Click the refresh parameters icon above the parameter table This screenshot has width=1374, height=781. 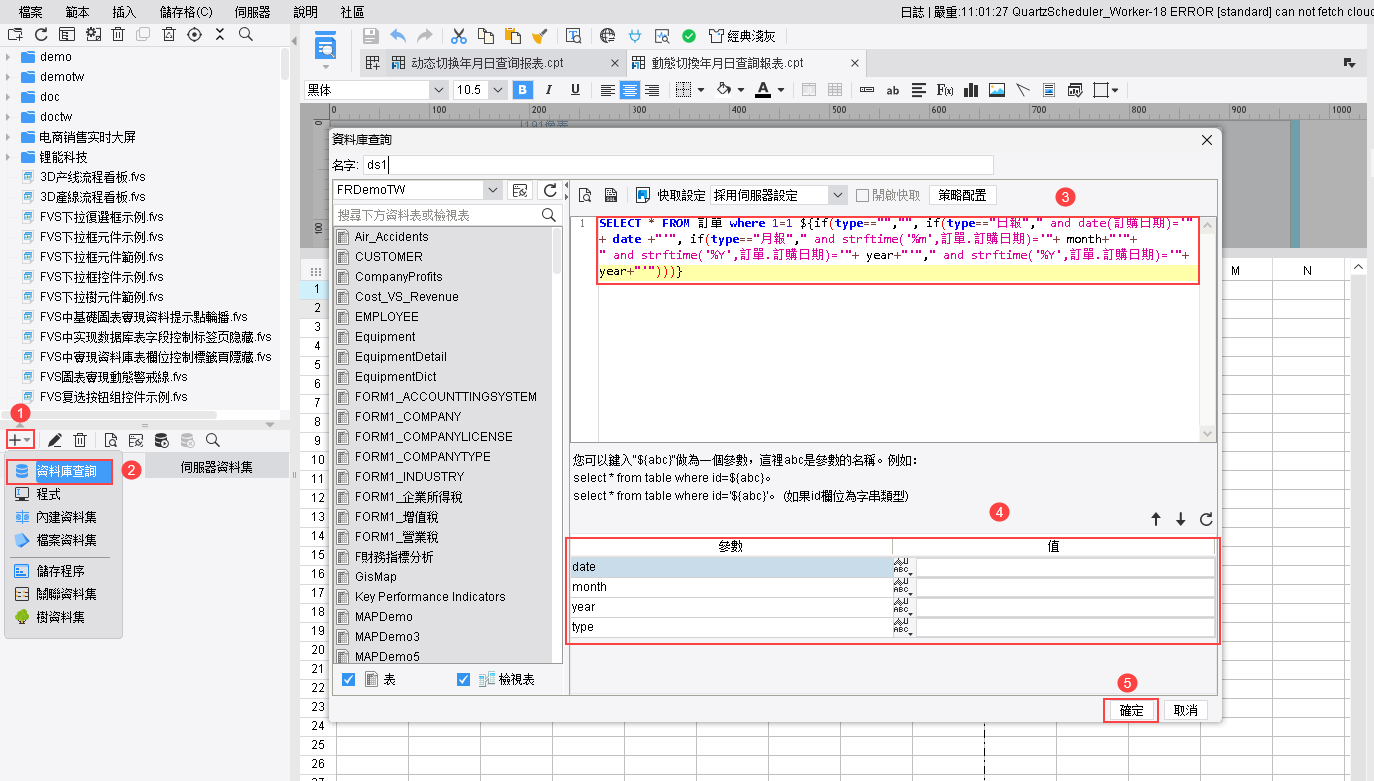tap(1206, 519)
